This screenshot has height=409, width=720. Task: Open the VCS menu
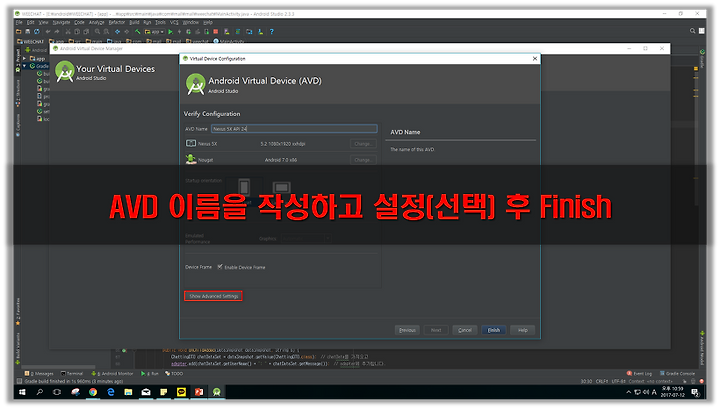(x=174, y=22)
